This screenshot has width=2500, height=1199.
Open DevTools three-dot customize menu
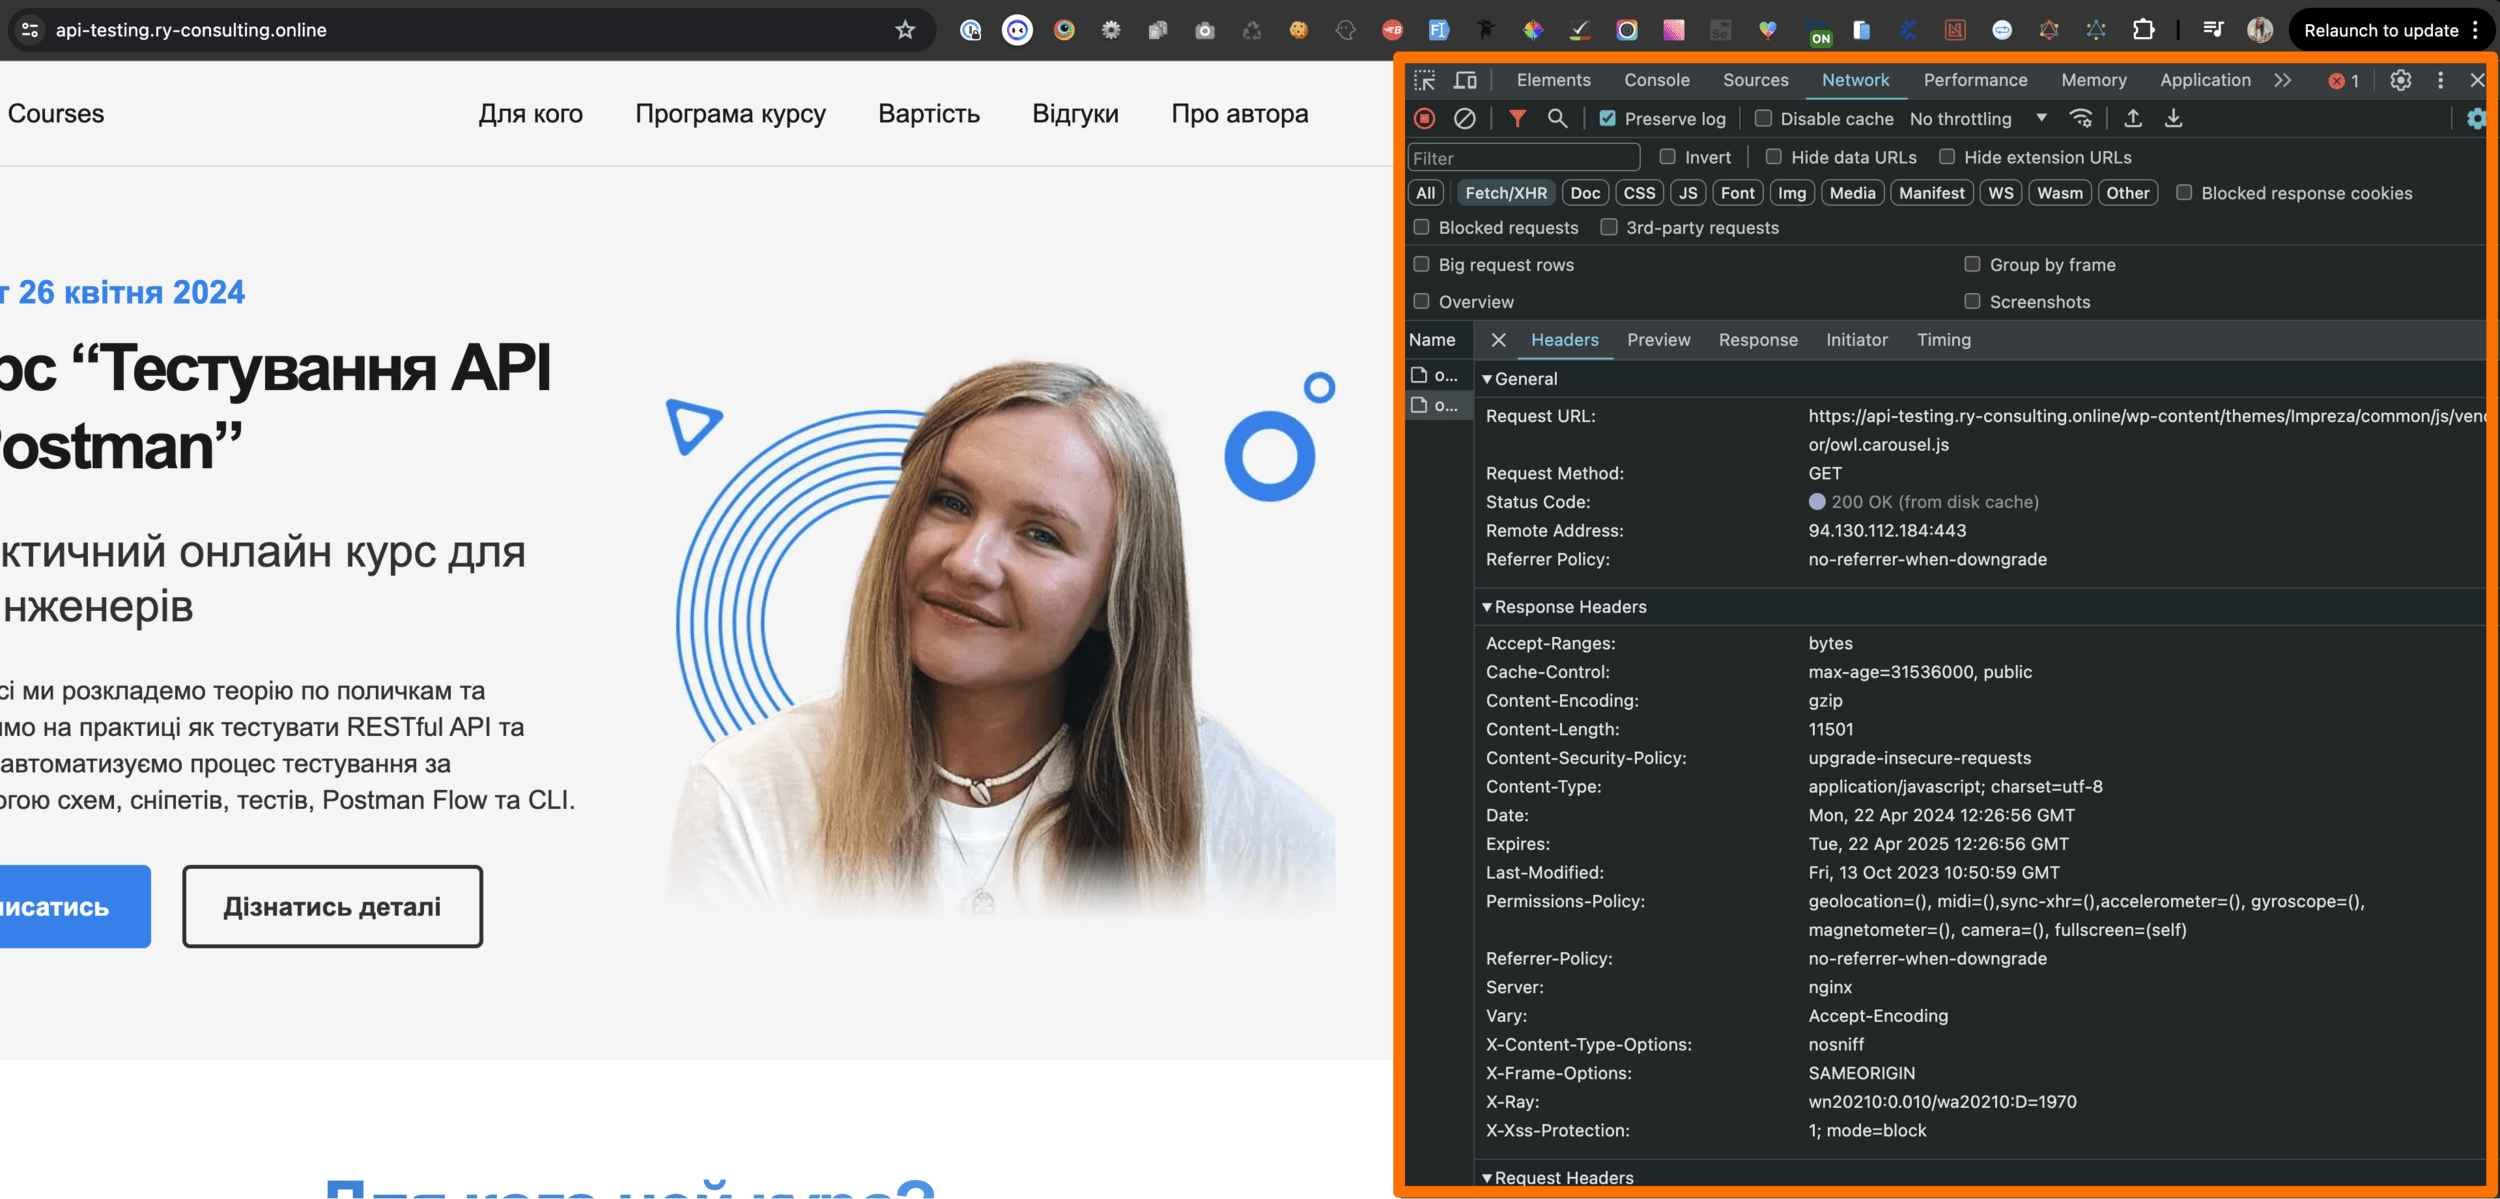2440,80
